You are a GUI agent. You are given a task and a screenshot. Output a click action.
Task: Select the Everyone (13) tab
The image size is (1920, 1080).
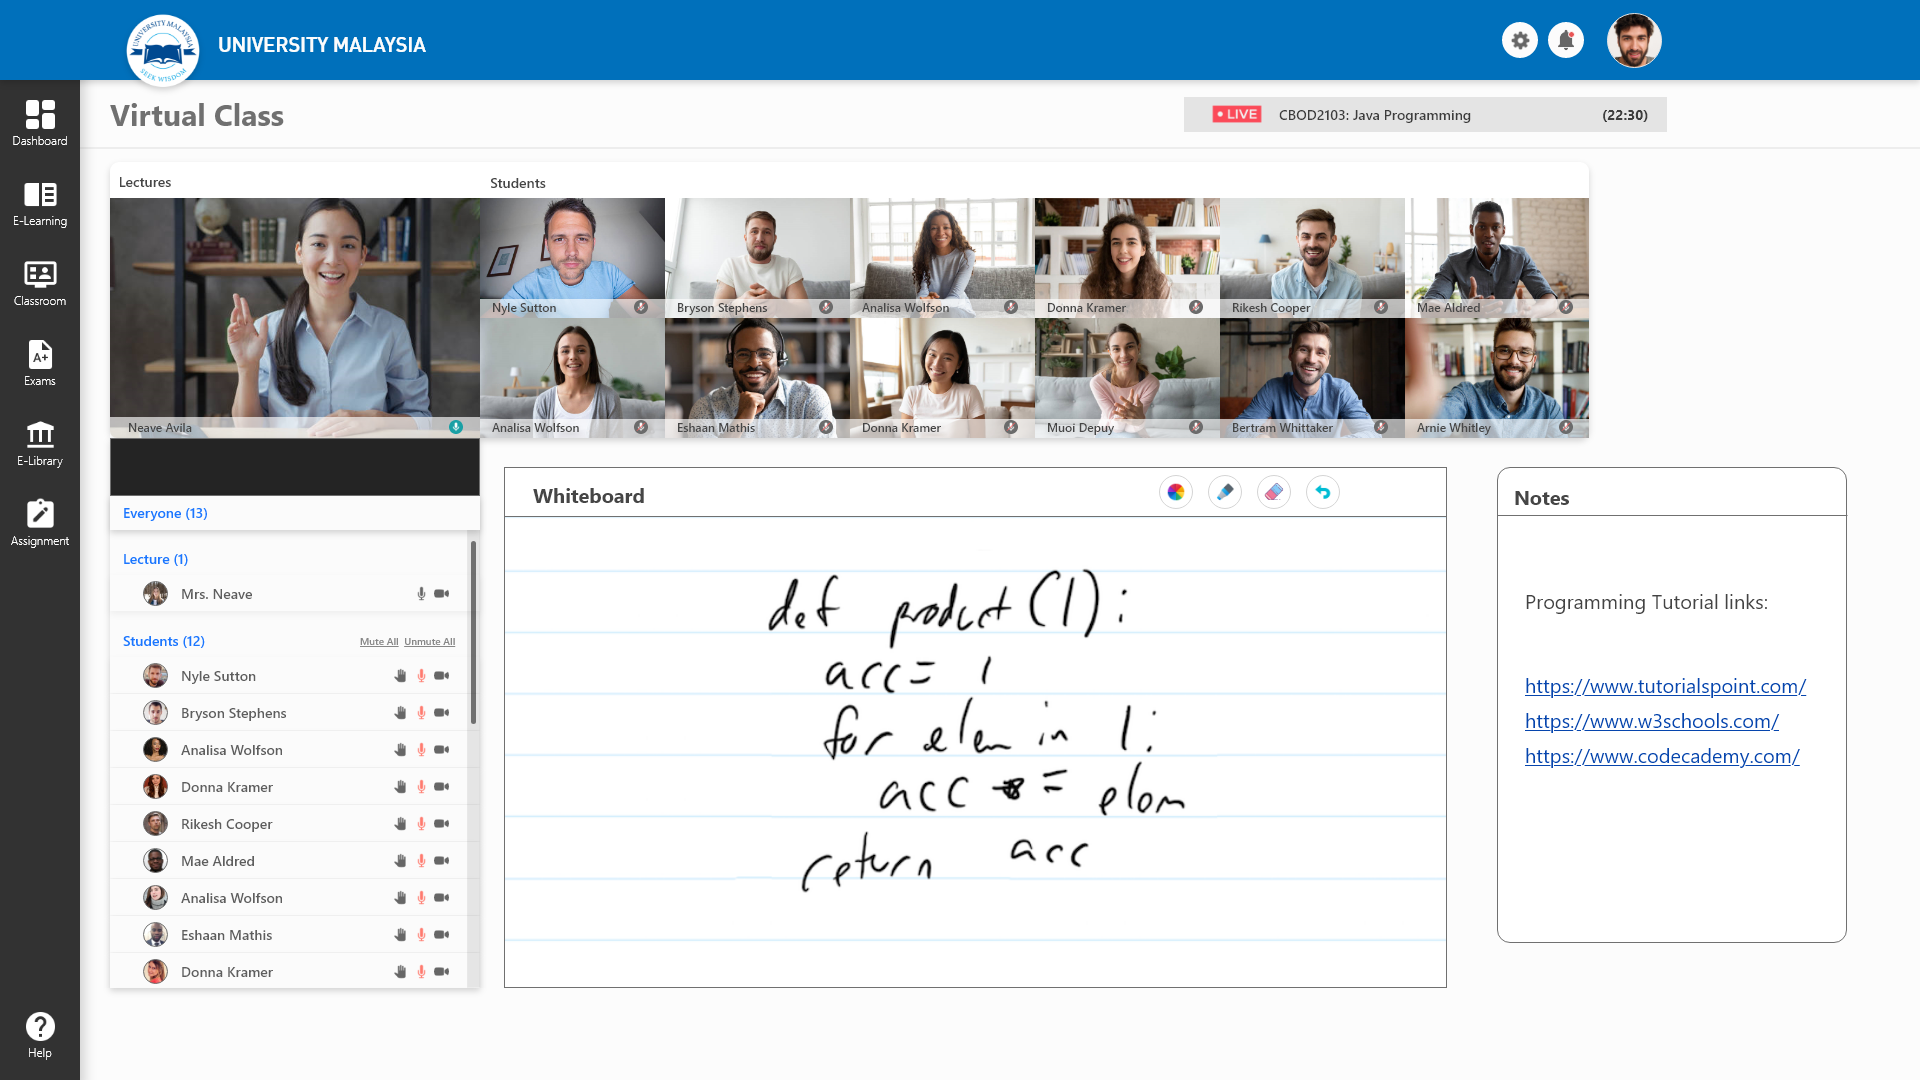pyautogui.click(x=165, y=513)
